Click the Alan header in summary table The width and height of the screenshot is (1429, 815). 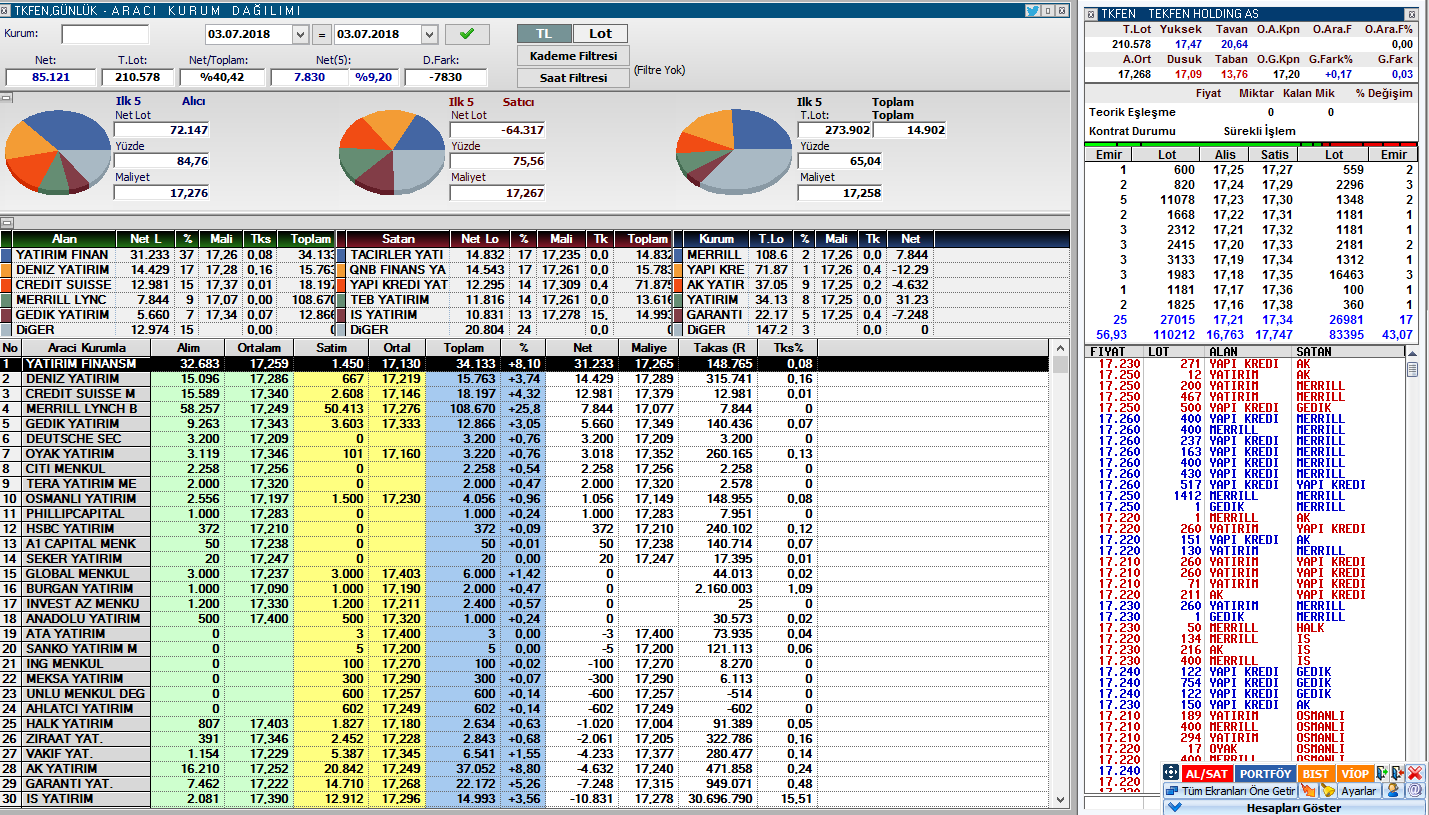coord(64,239)
